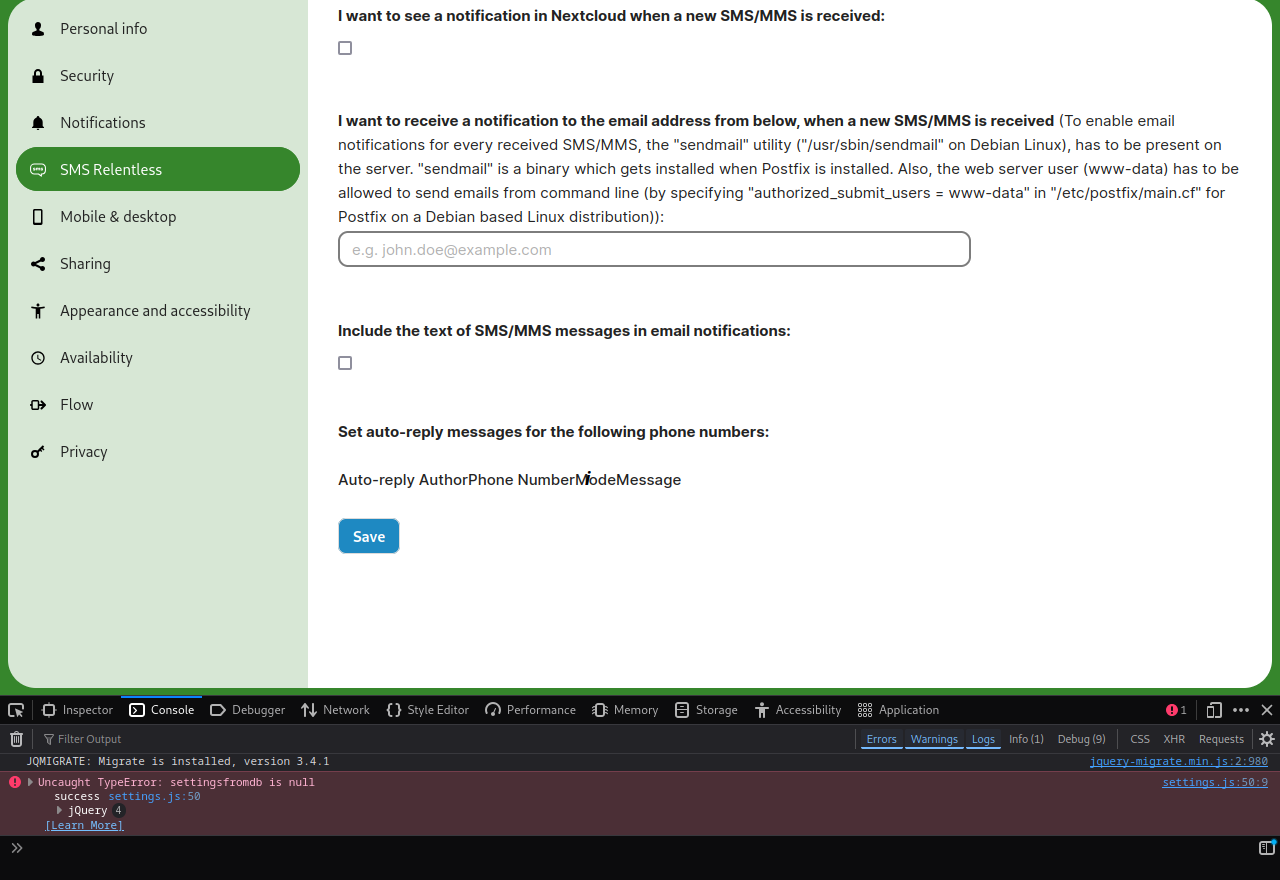Enable Nextcloud notification for new SMS checkbox
The image size is (1280, 880).
coord(345,48)
